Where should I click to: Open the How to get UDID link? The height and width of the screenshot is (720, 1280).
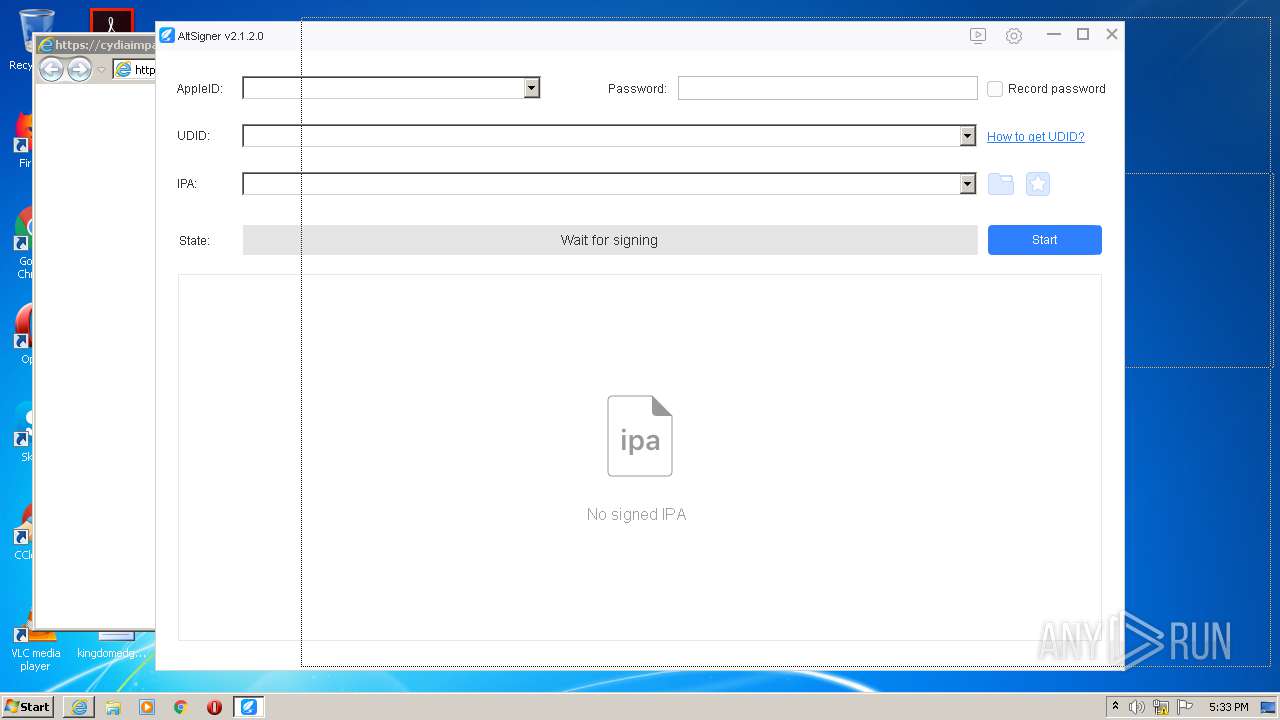[1036, 137]
